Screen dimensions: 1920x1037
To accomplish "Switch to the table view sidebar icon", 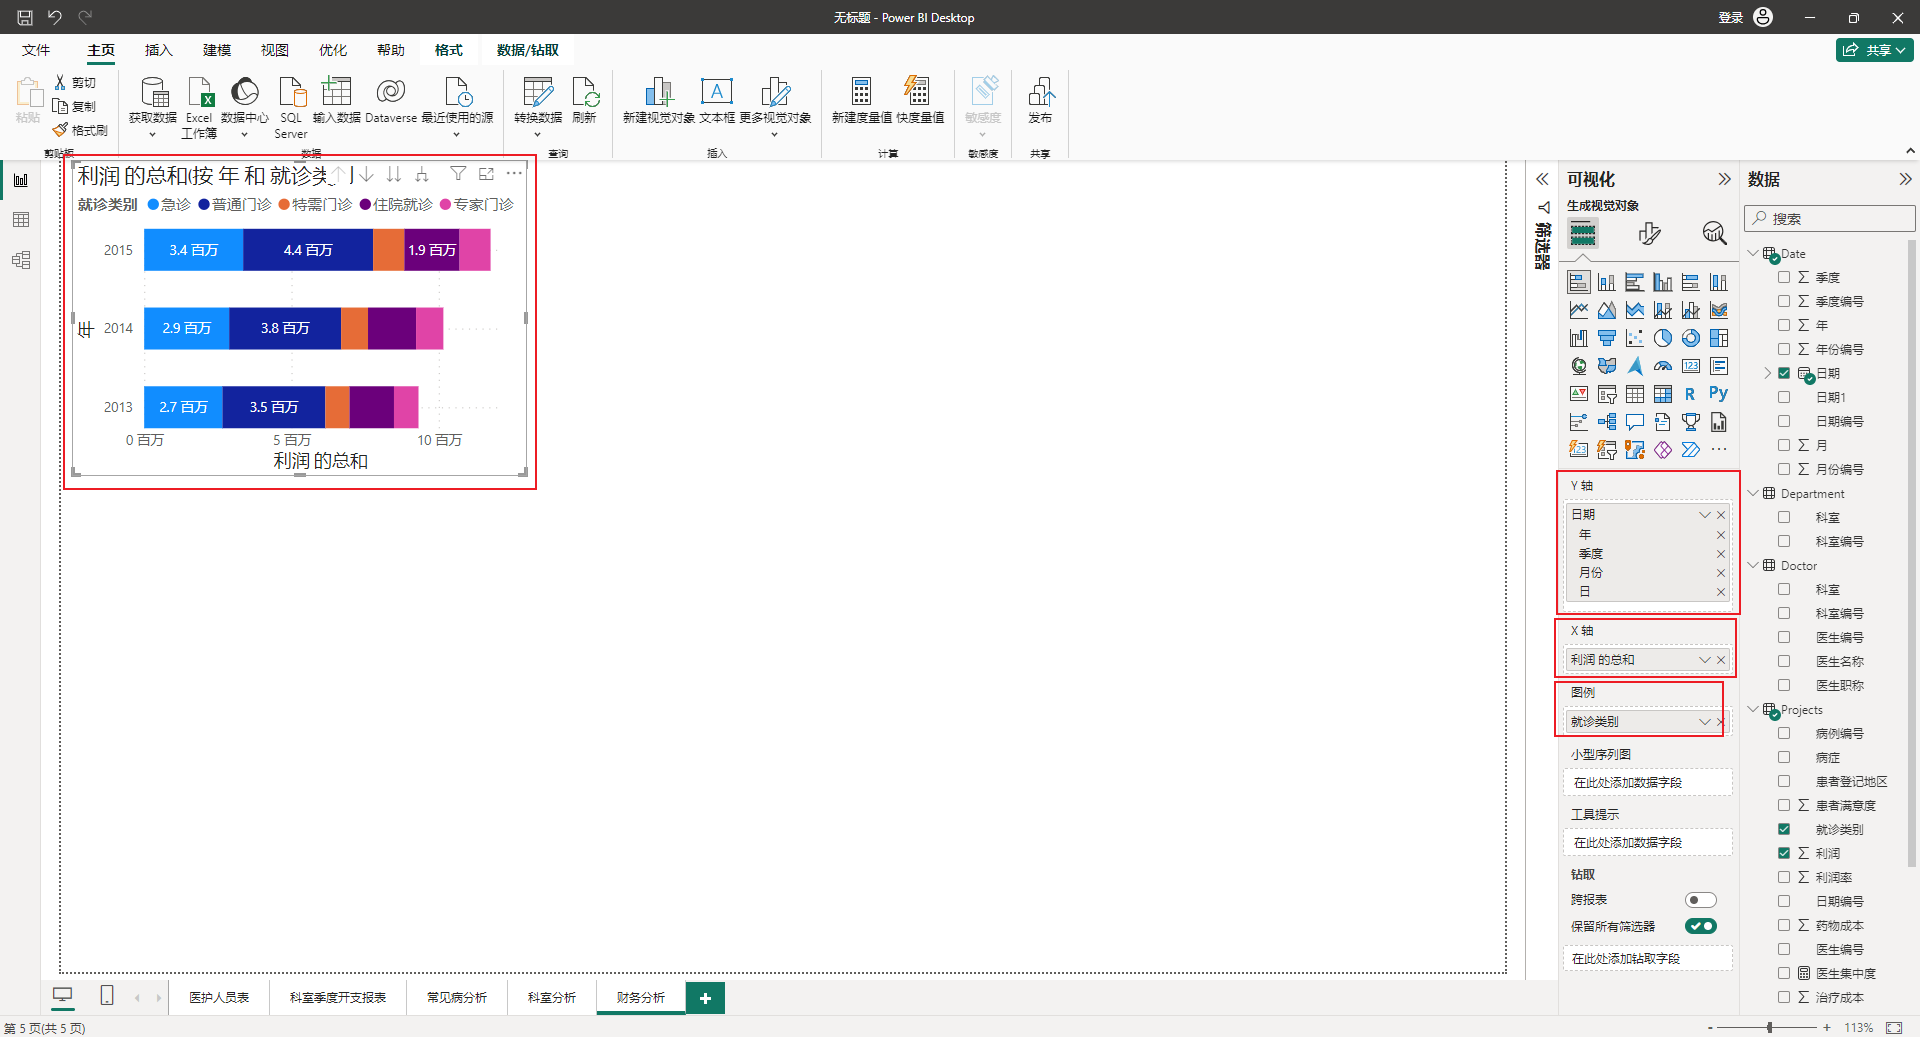I will point(21,220).
